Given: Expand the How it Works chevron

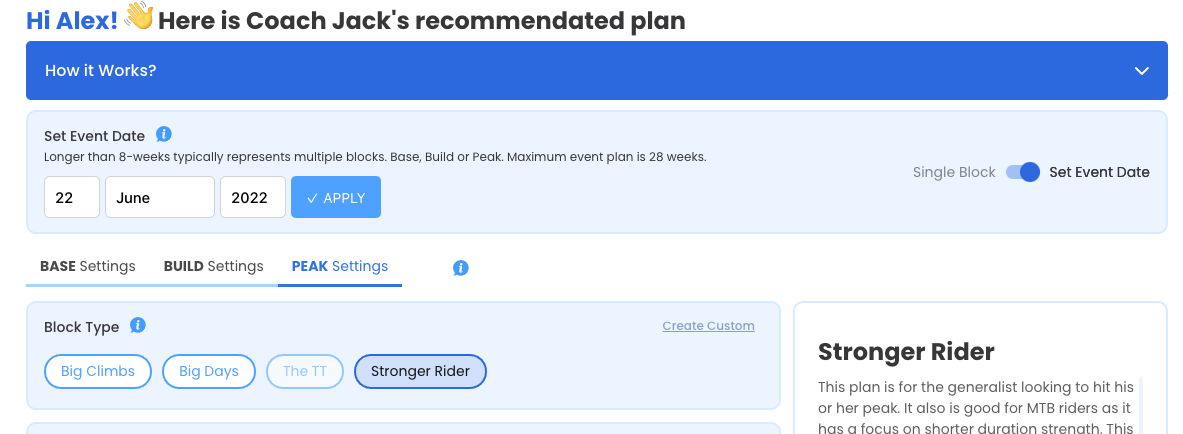Looking at the screenshot, I should [x=1142, y=71].
